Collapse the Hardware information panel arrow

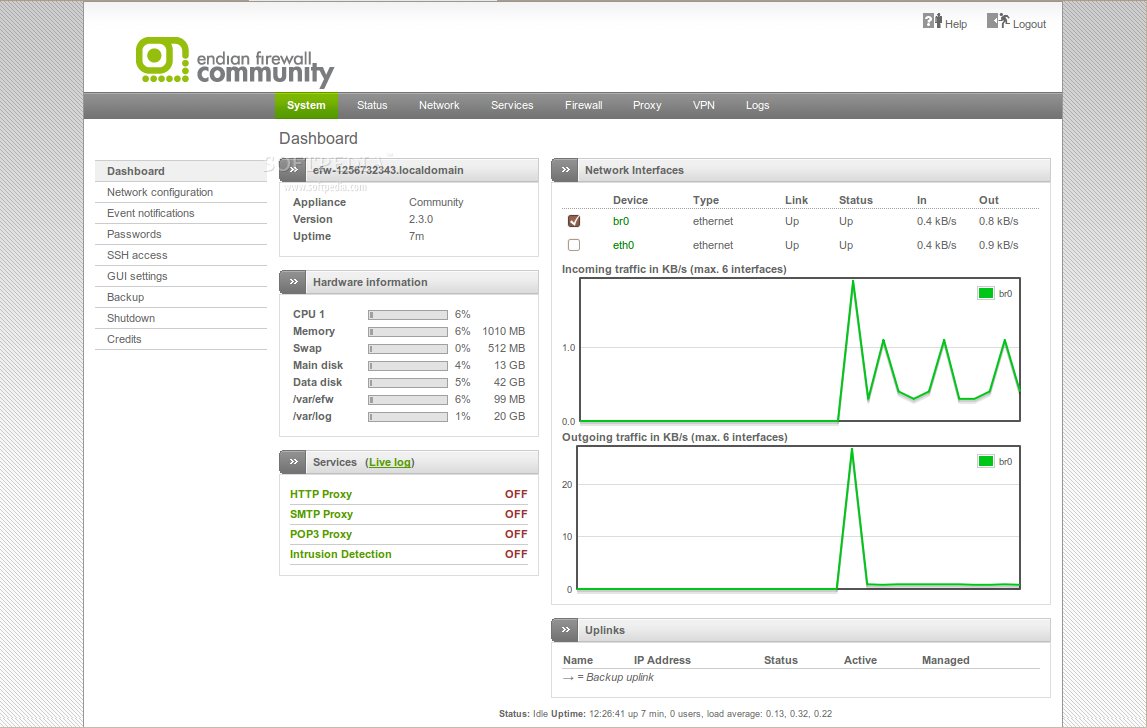pyautogui.click(x=293, y=283)
